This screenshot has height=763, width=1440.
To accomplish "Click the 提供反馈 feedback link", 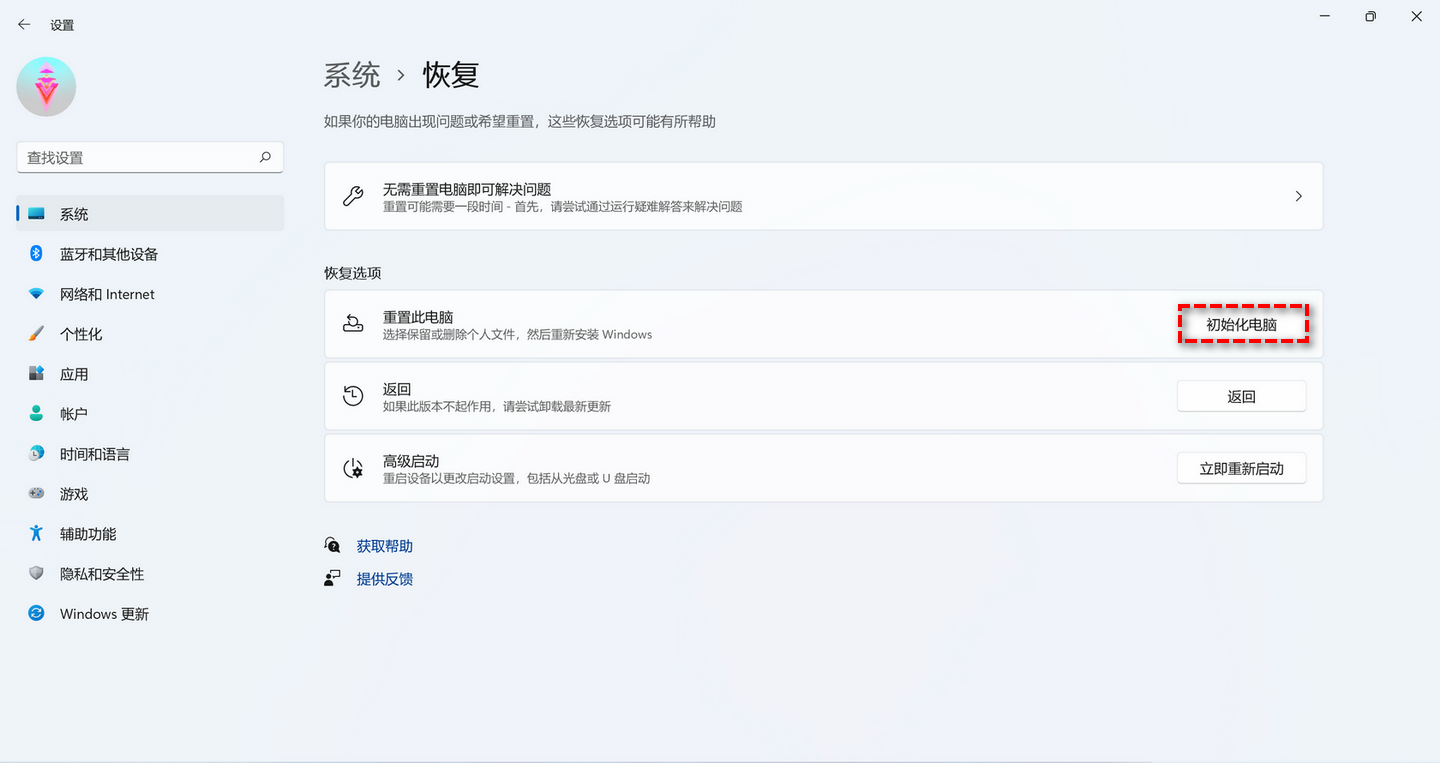I will [385, 578].
